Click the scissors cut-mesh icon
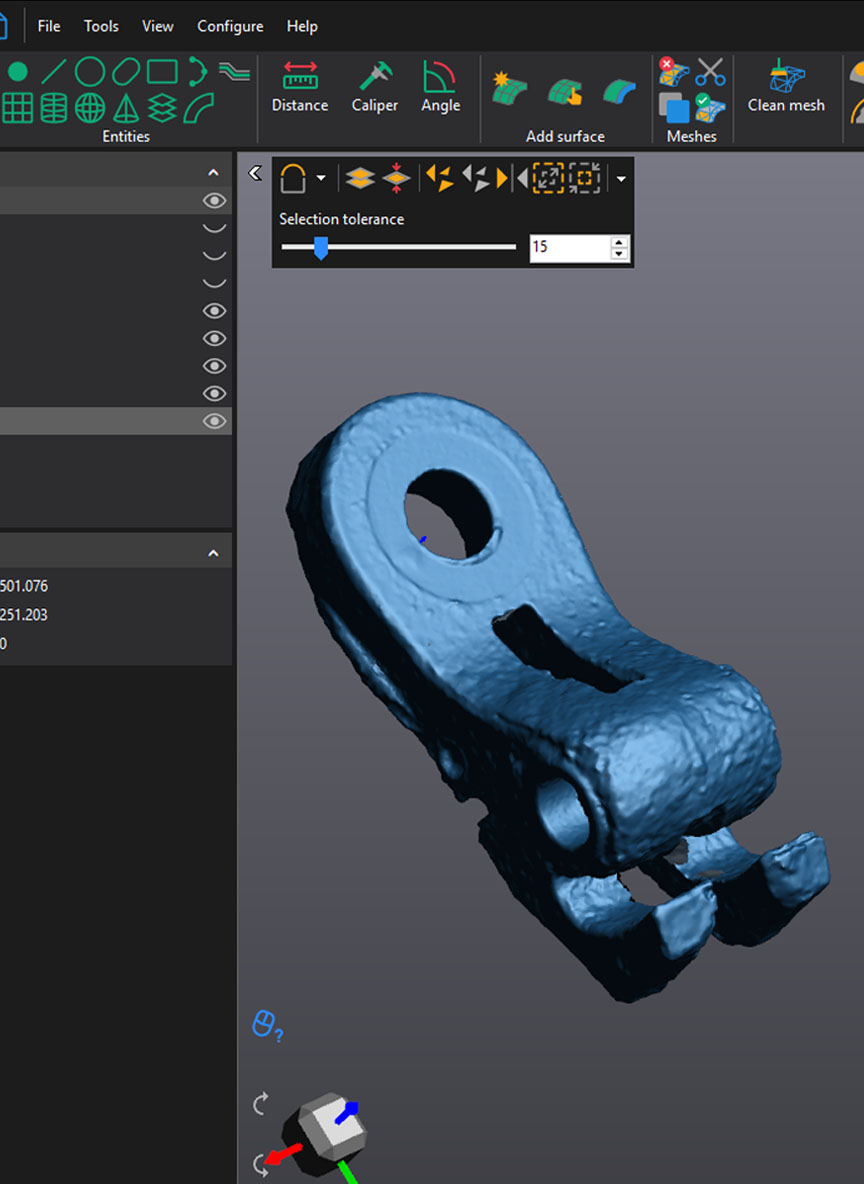Screen dimensions: 864x1184 pos(710,72)
